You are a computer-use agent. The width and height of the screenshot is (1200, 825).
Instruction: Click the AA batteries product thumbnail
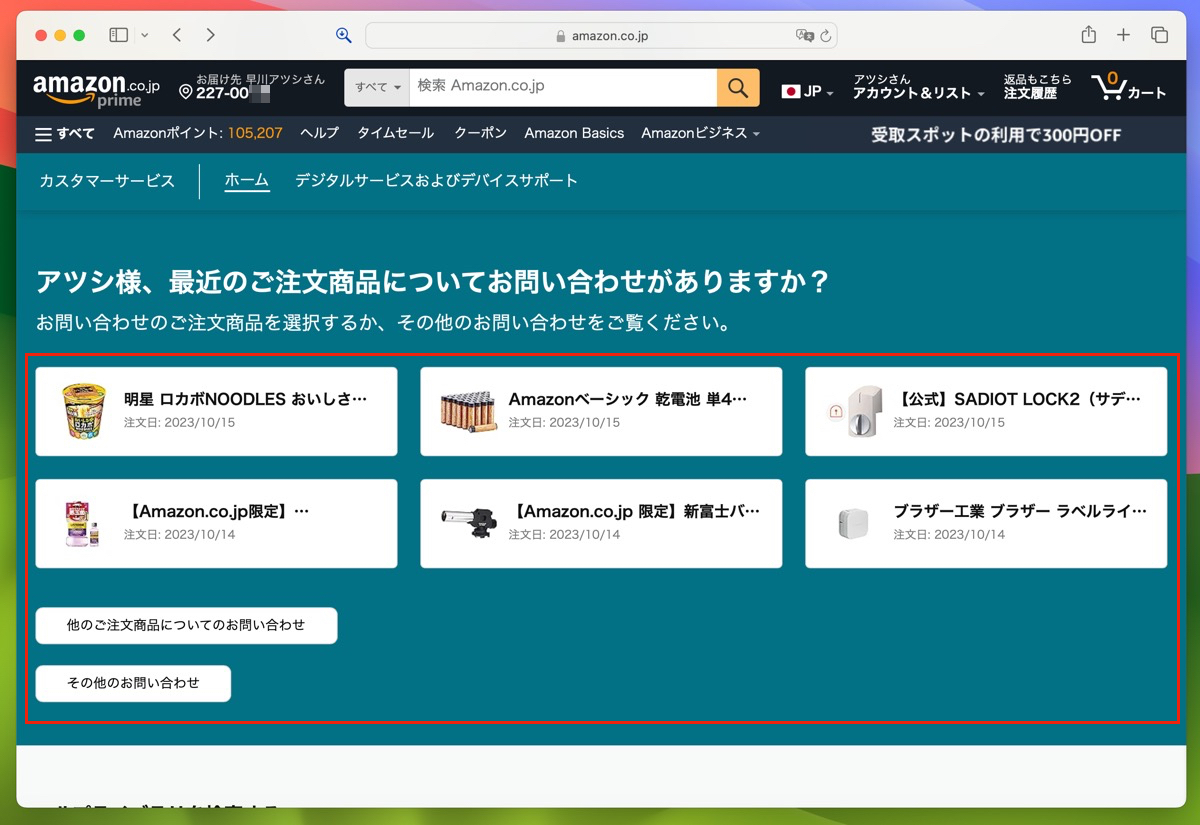468,411
